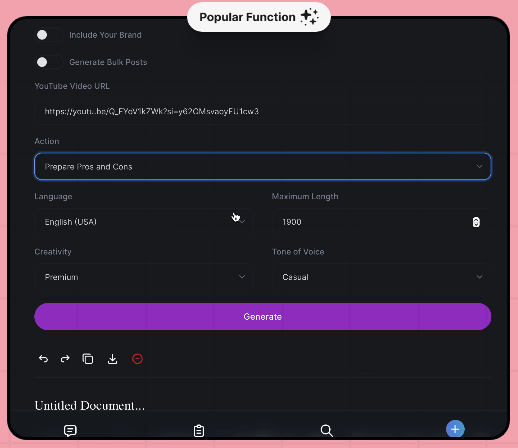The width and height of the screenshot is (518, 448).
Task: Click the YouTube Video URL field
Action: [x=263, y=111]
